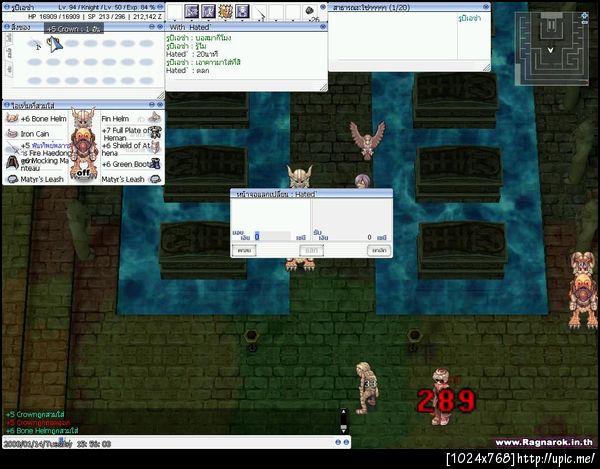Viewport: 600px width, 469px height.
Task: Click '+6 Bone Helm' line in chat log
Action: 42,431
